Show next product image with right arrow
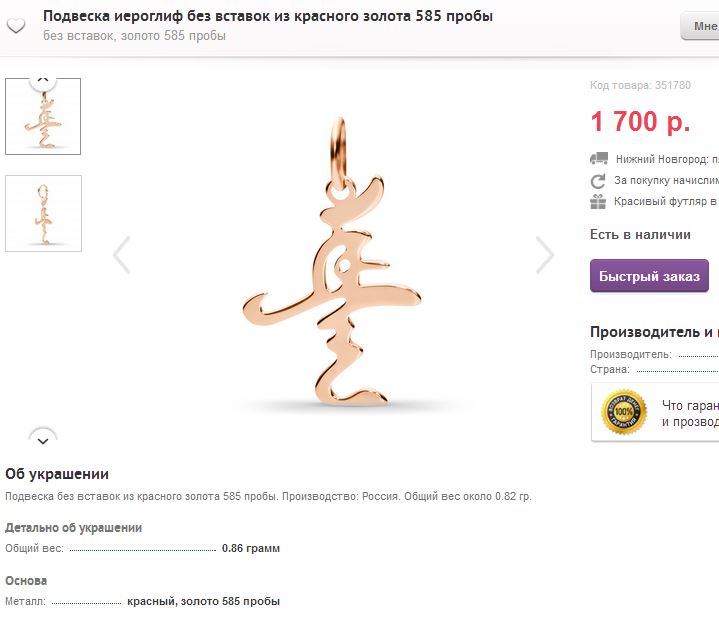 pyautogui.click(x=545, y=255)
